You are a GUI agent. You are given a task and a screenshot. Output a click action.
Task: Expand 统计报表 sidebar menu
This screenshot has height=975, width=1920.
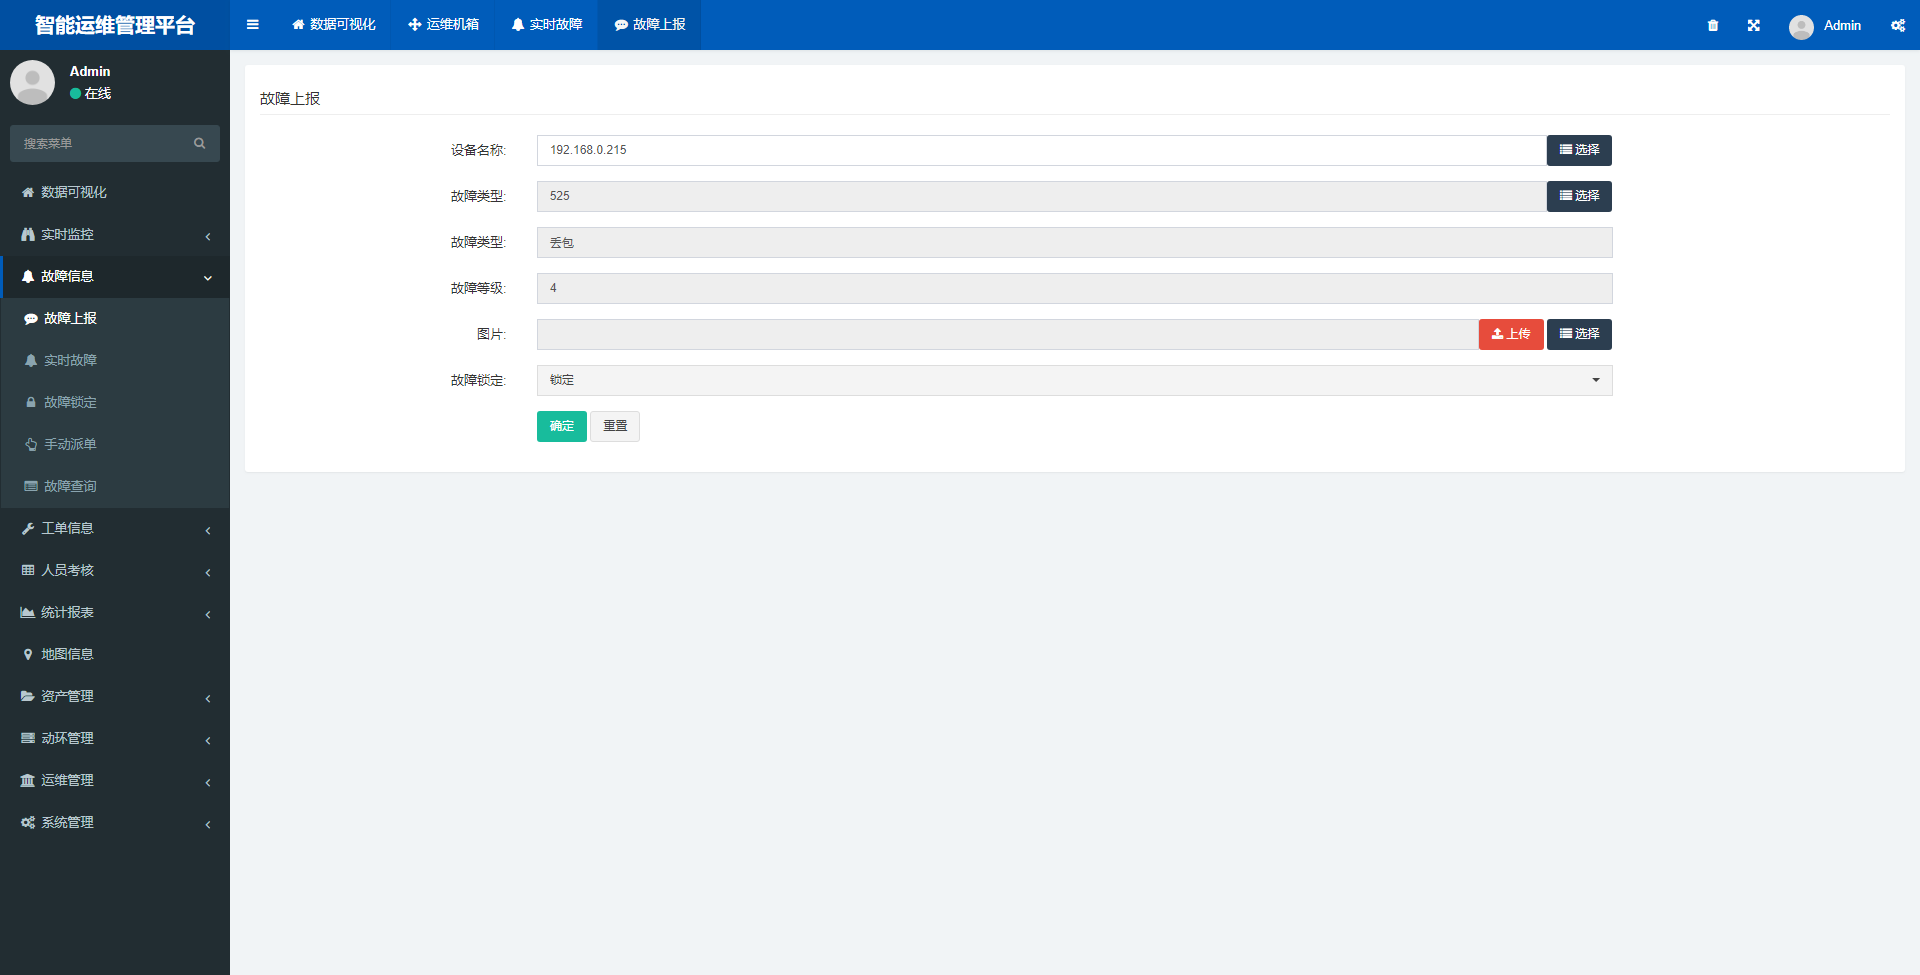pyautogui.click(x=115, y=612)
